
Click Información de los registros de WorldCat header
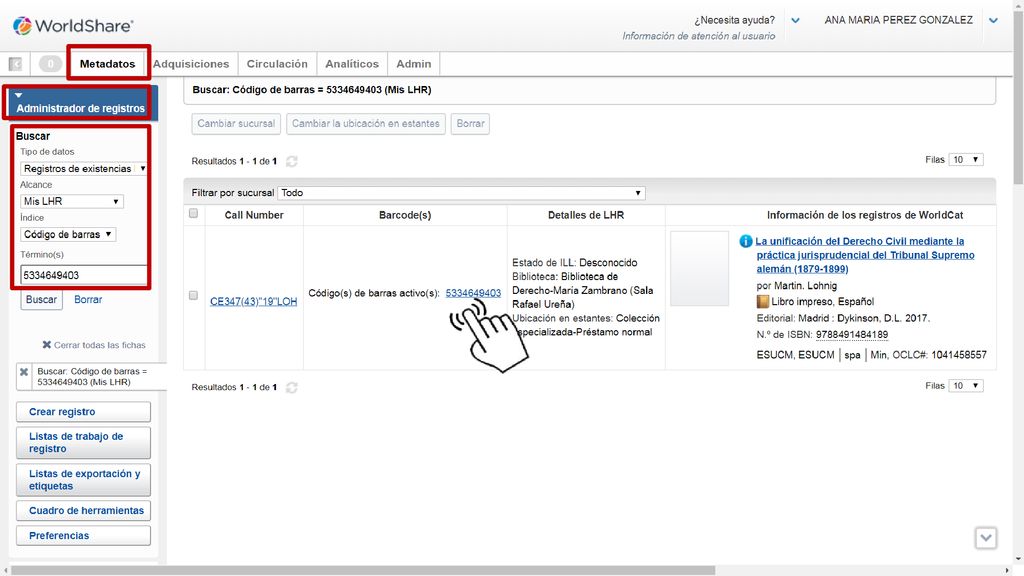865,215
